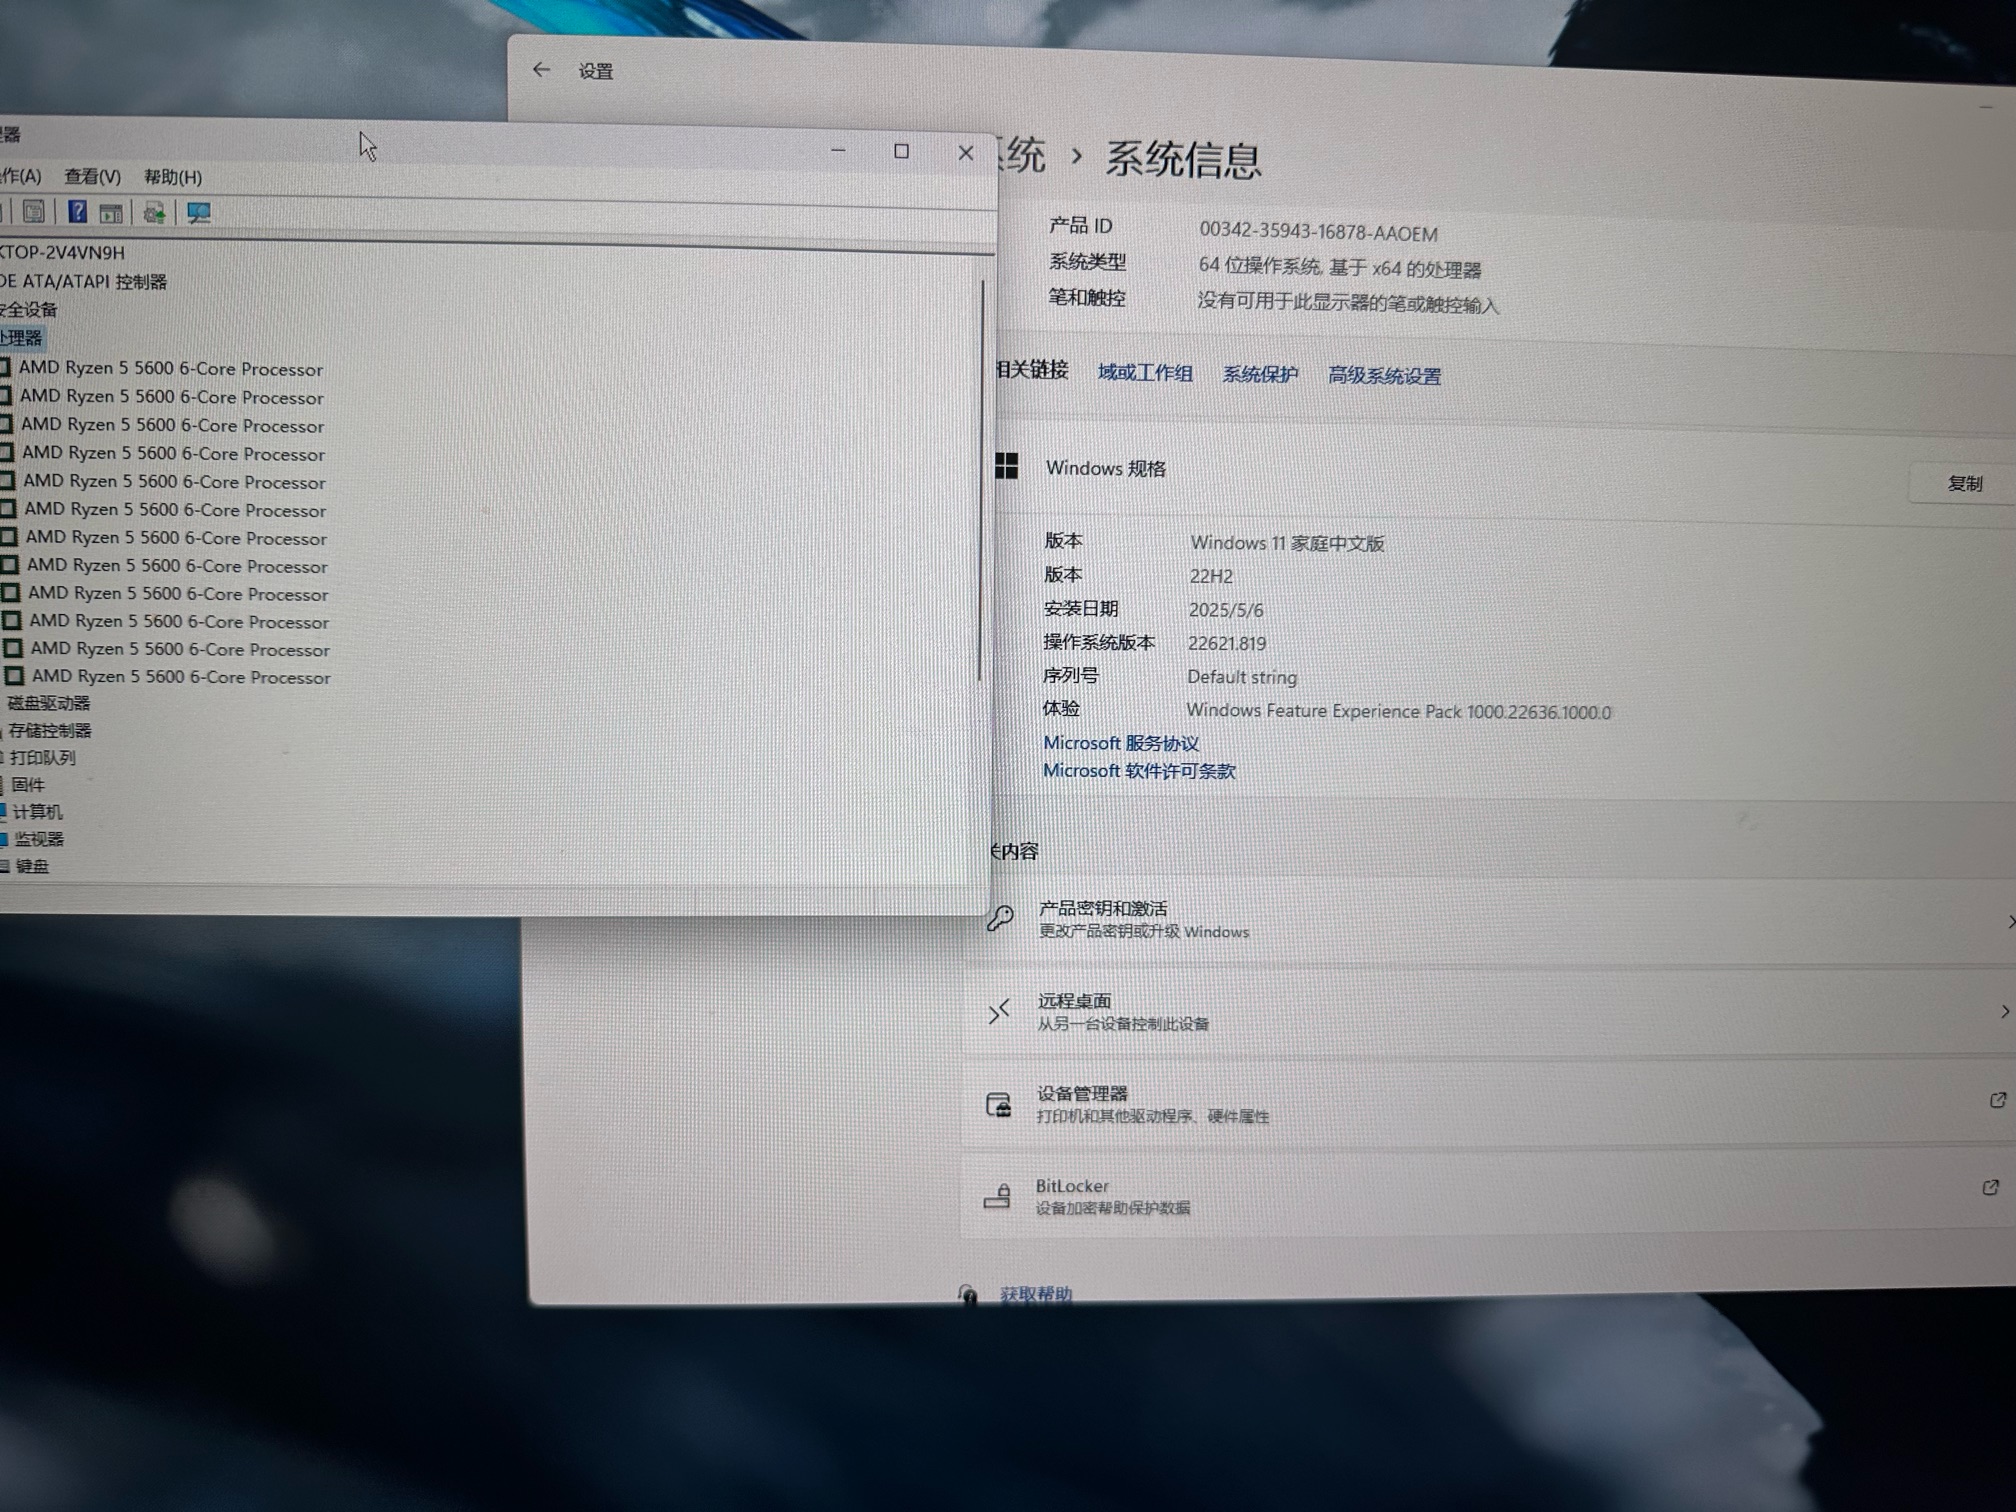2016x1512 pixels.
Task: Click 64 位操作系统 system type value
Action: pos(1339,267)
